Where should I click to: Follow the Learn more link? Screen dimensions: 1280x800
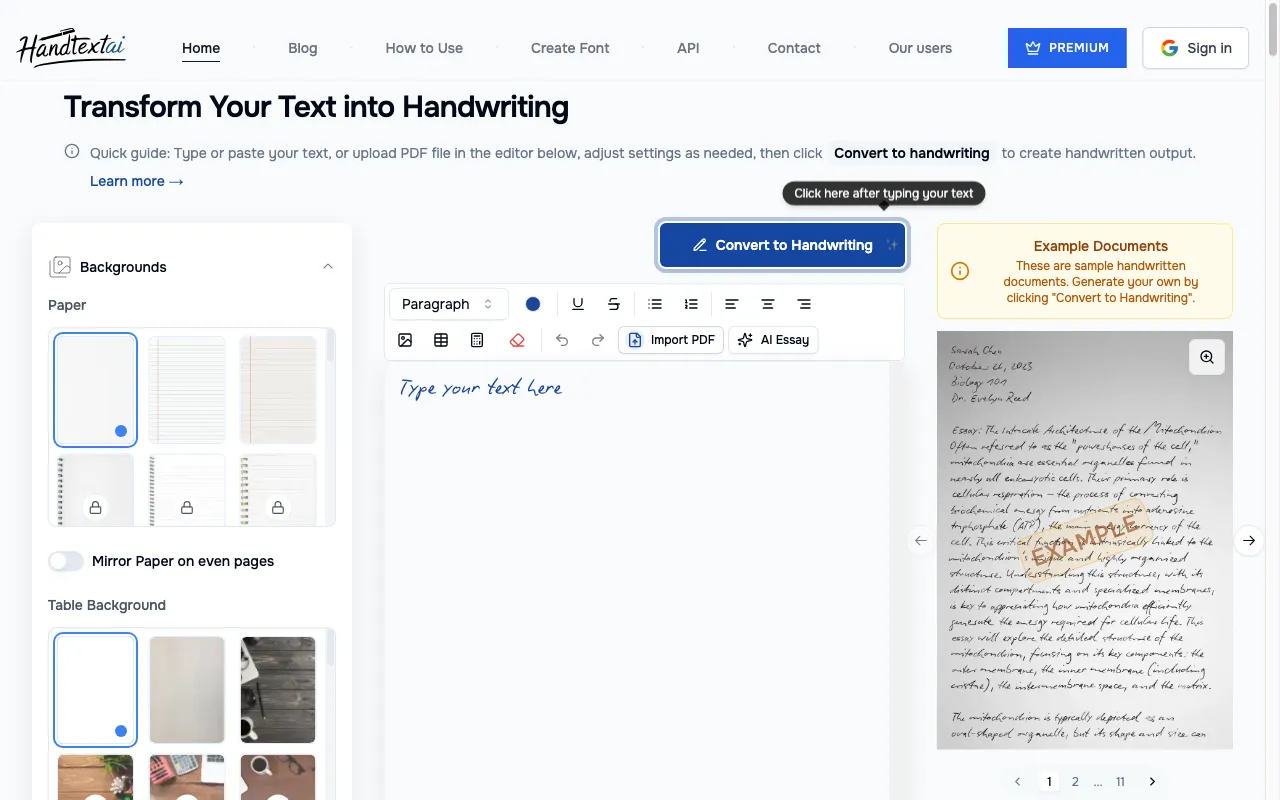(x=137, y=181)
